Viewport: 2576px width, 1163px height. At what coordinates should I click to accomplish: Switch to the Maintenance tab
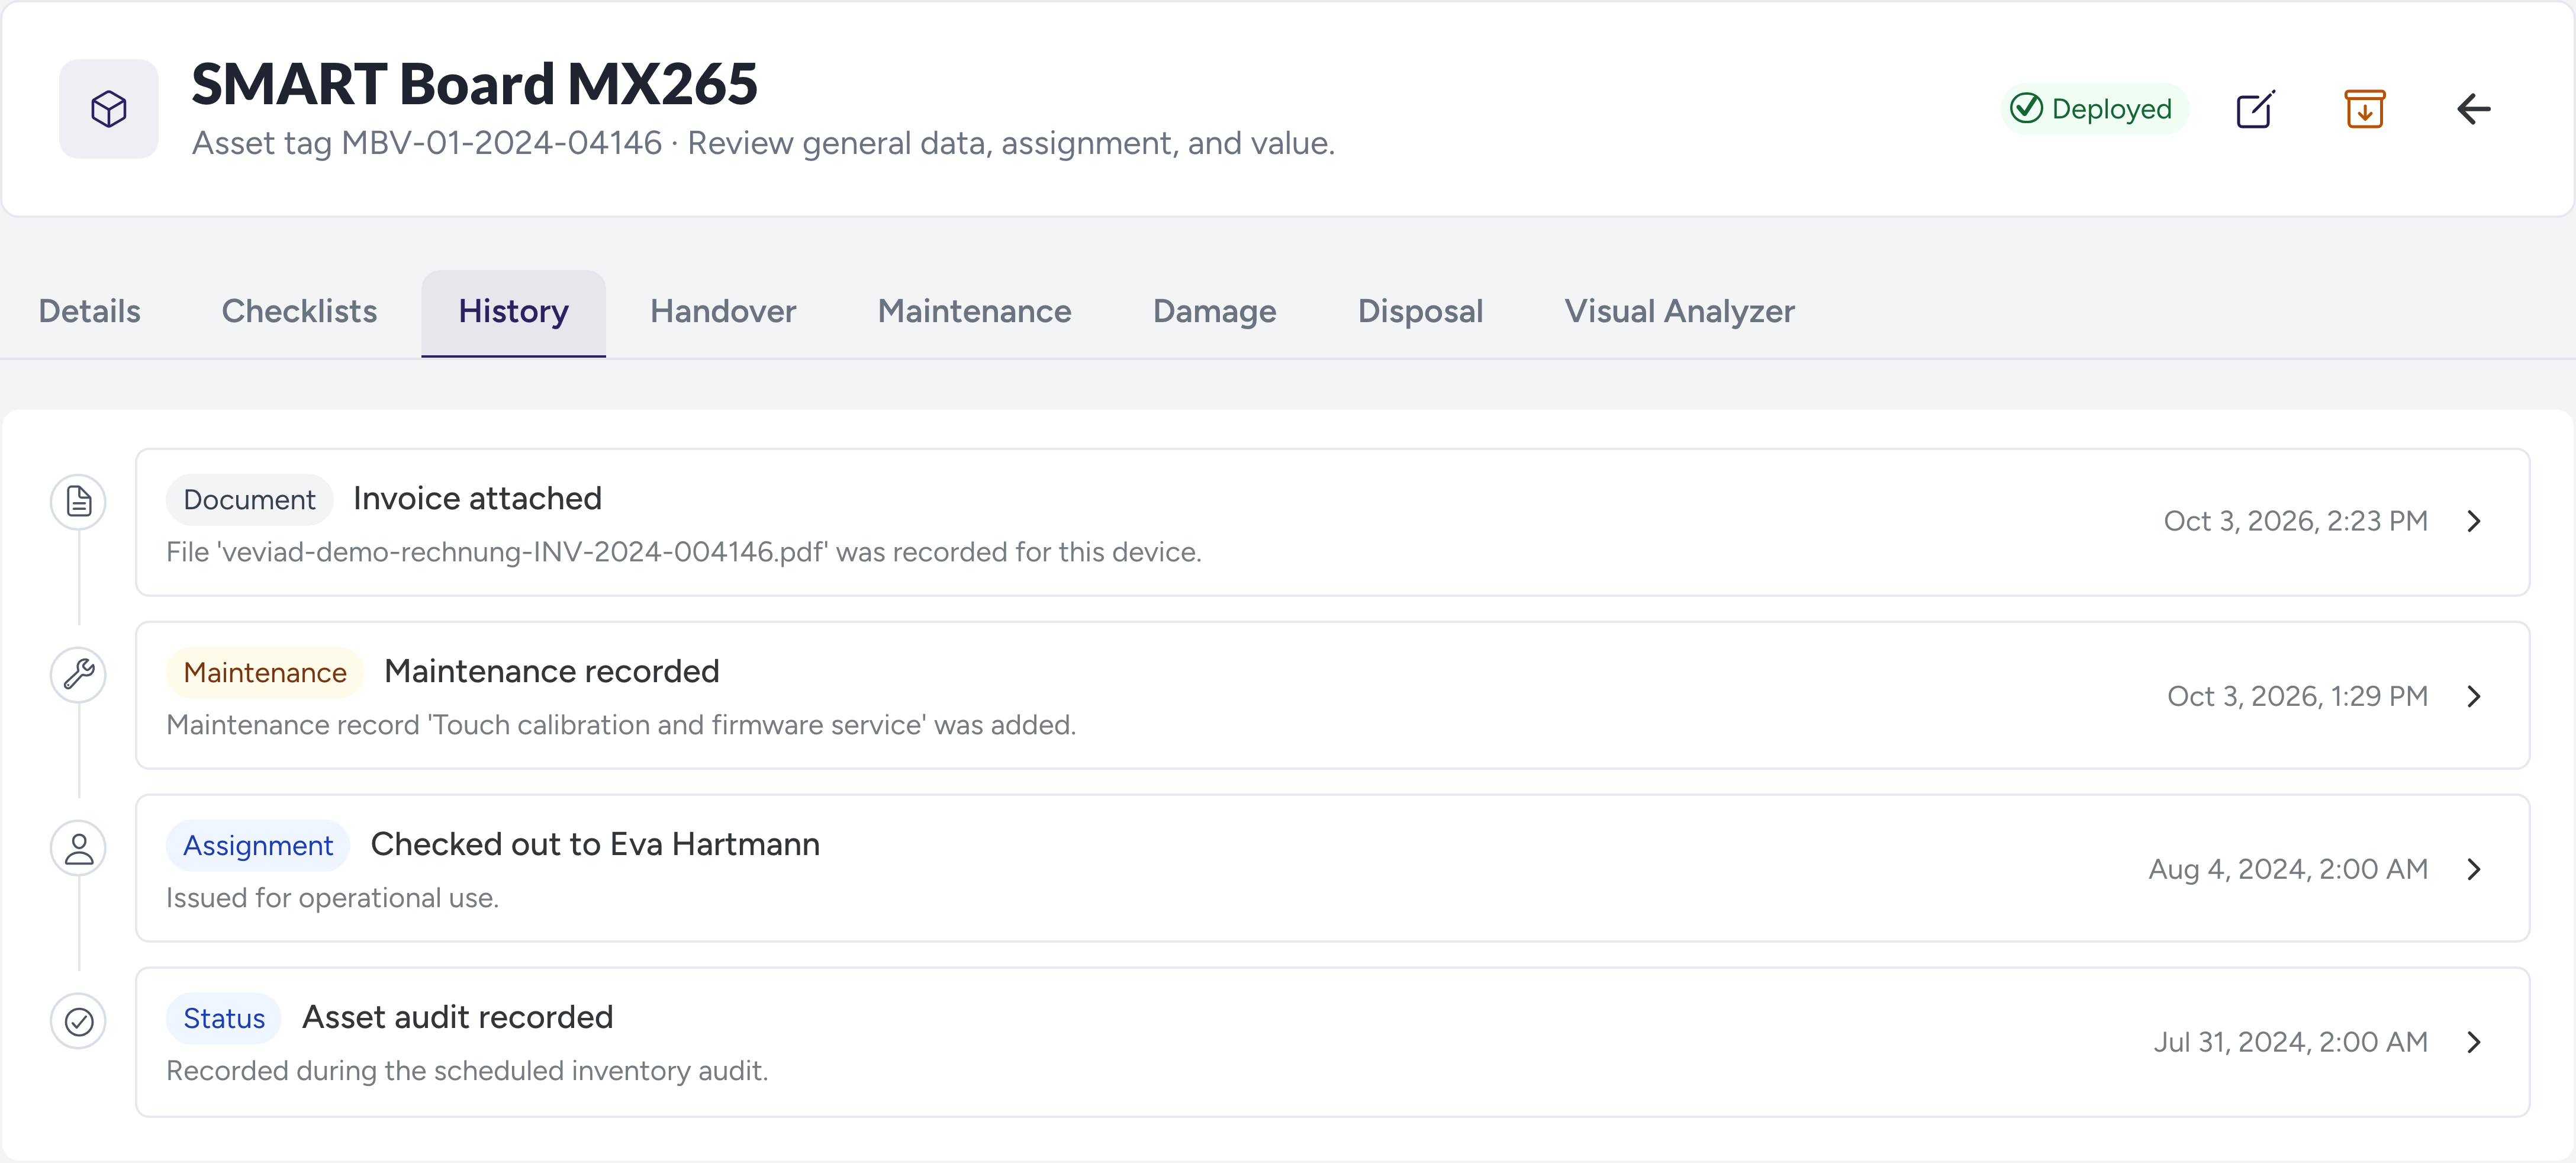pos(975,312)
